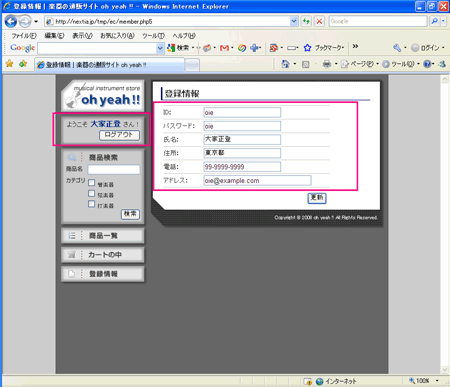Select the 登録情報 browser tab
Viewport: 450px width, 387px height.
pyautogui.click(x=110, y=65)
